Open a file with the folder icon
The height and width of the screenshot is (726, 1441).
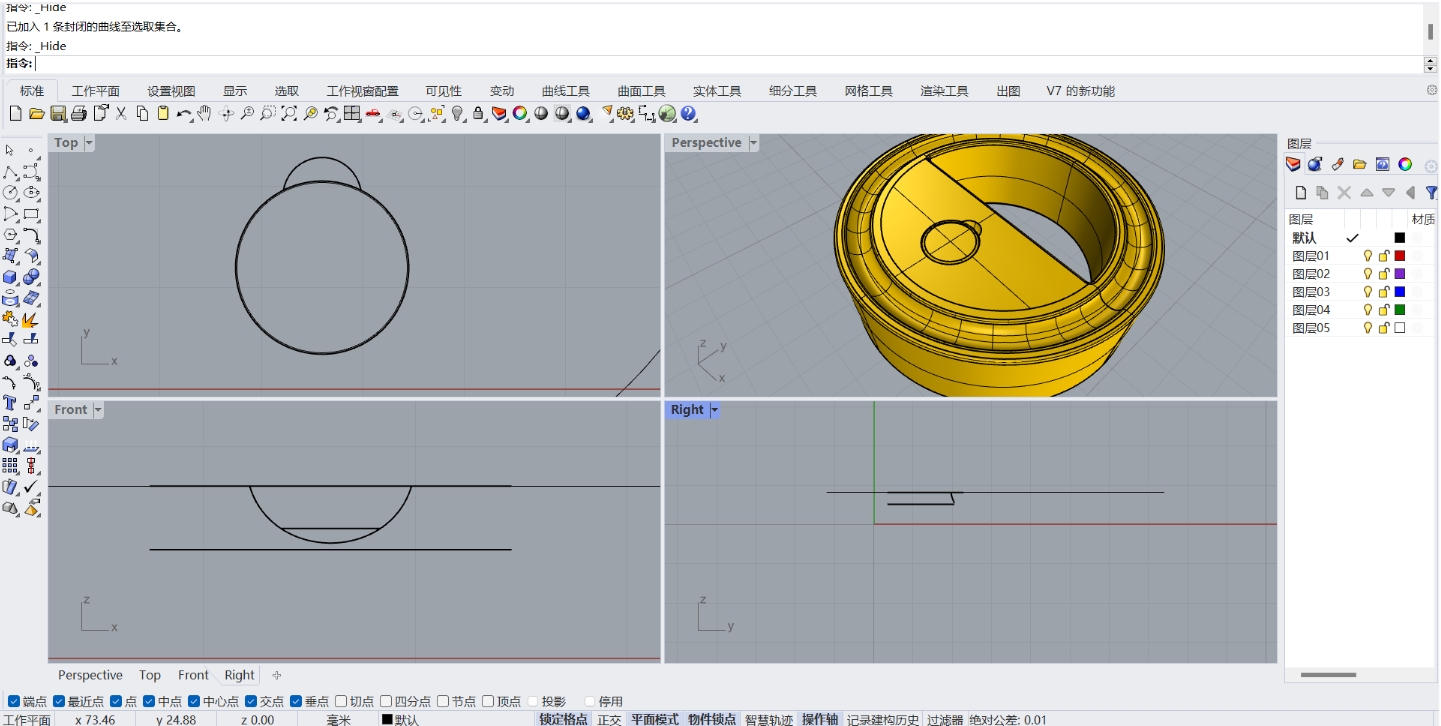pyautogui.click(x=37, y=114)
